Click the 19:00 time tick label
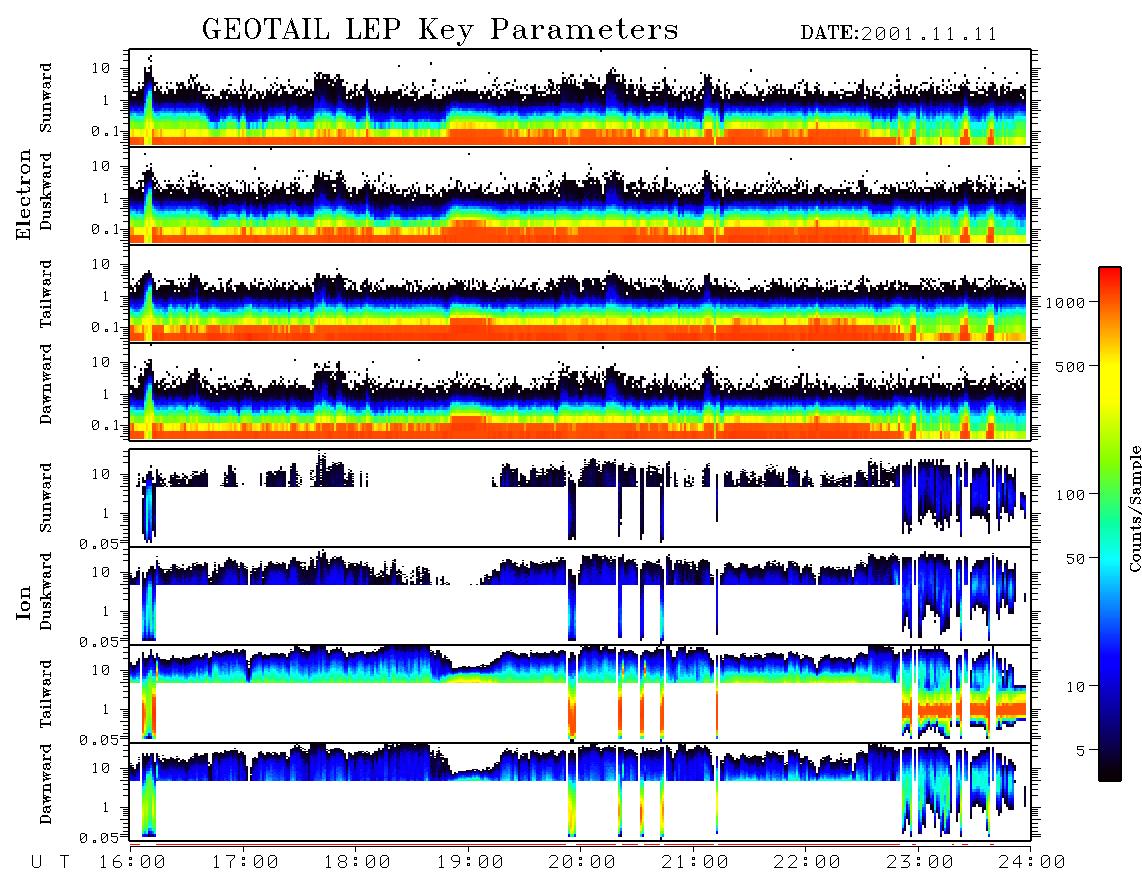The image size is (1142, 880). 470,862
